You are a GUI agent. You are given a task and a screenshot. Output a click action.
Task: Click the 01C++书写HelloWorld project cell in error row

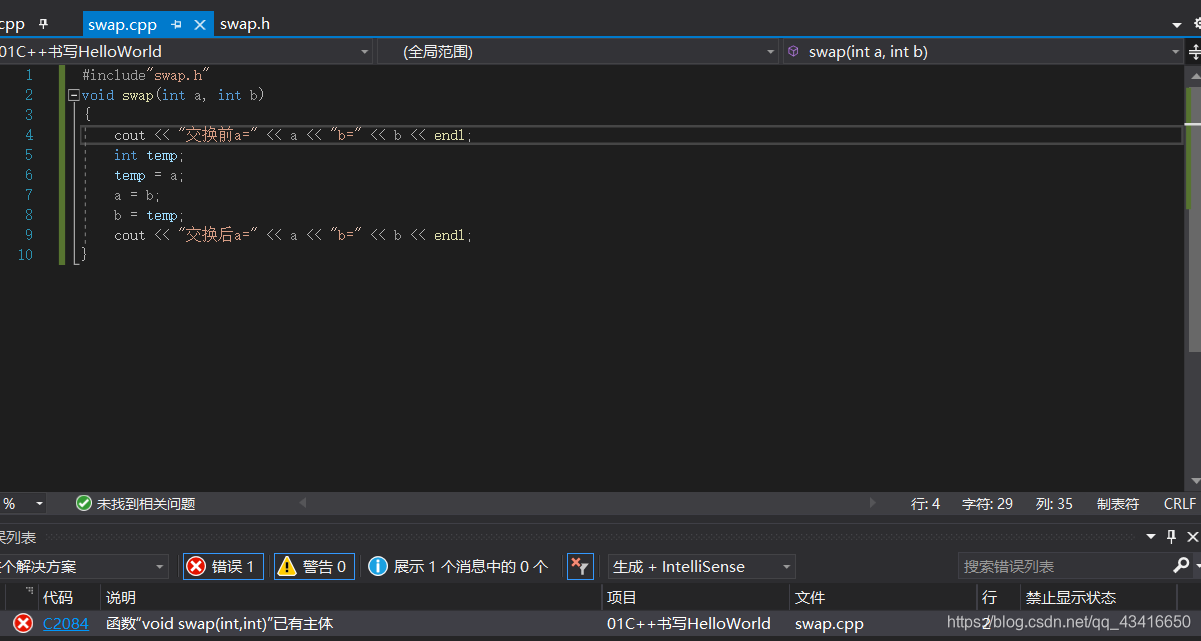pyautogui.click(x=689, y=623)
